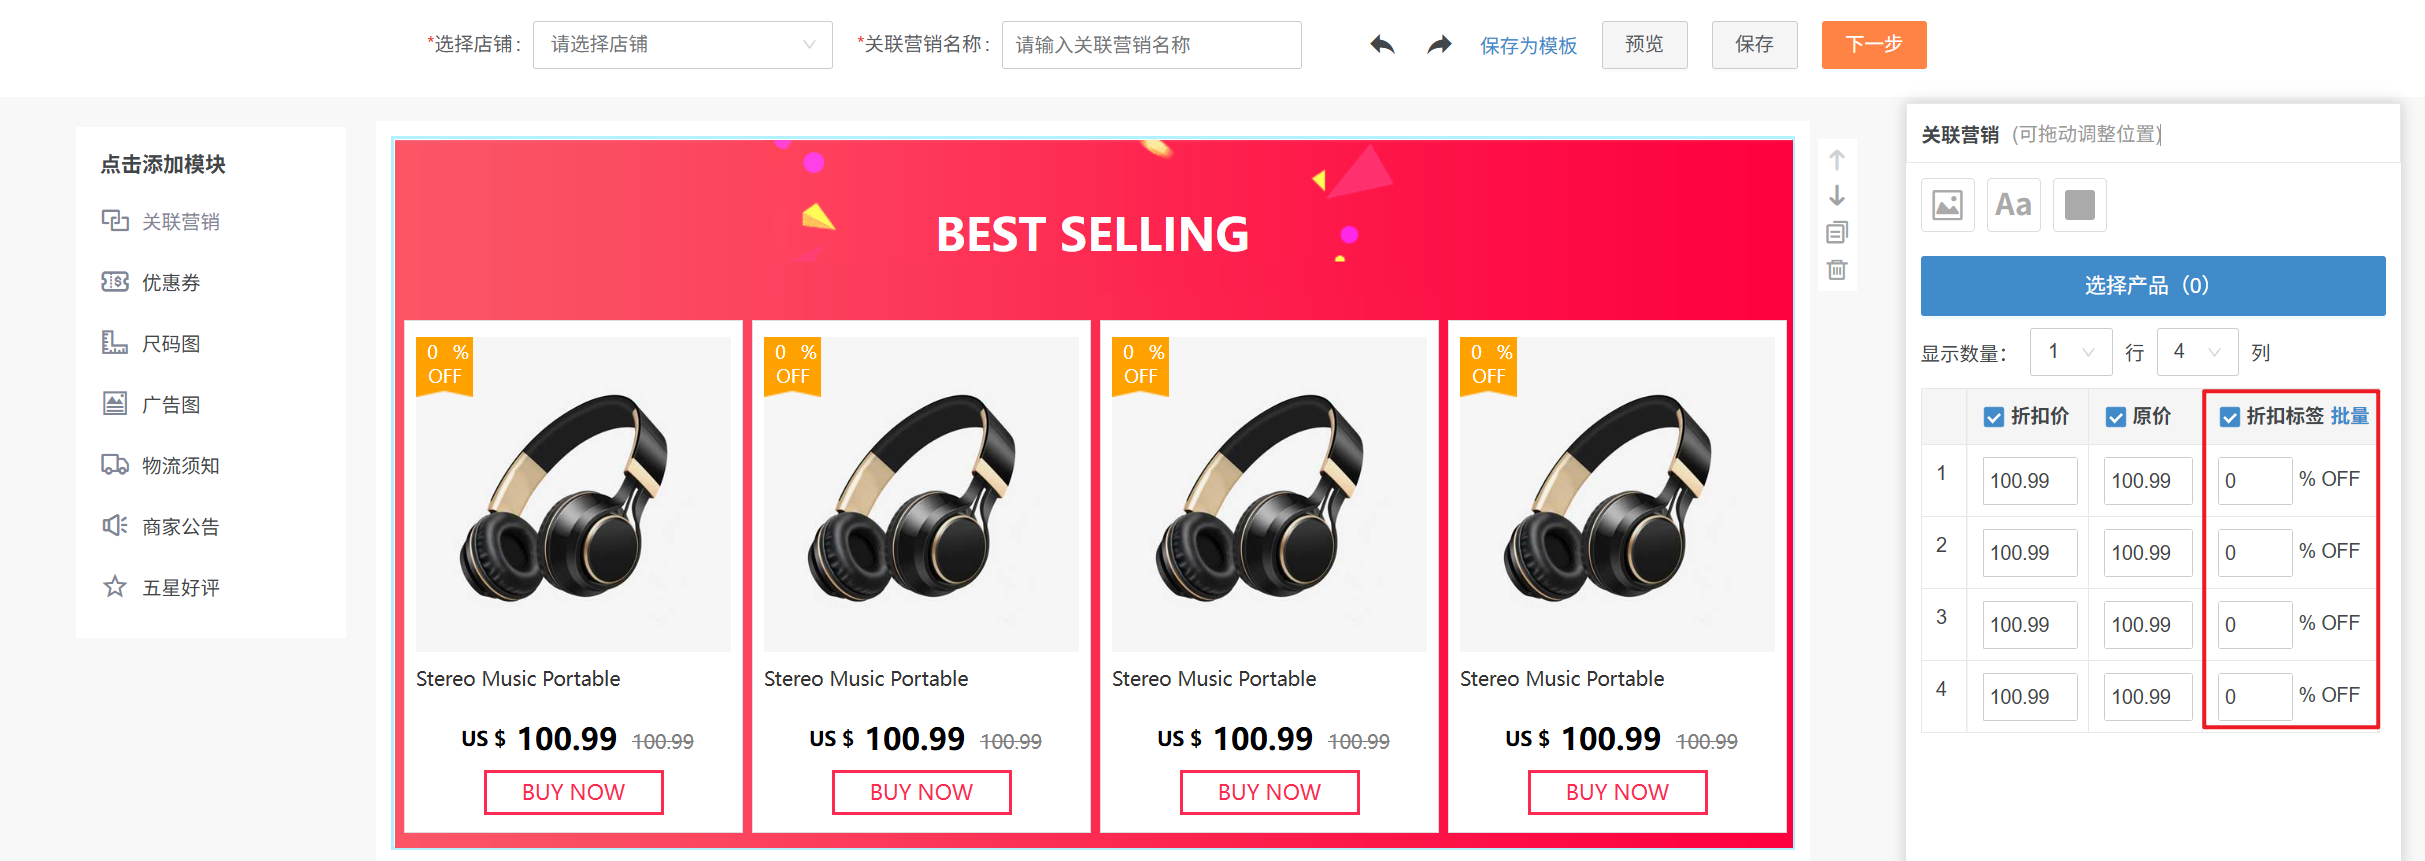Viewport: 2425px width, 861px height.
Task: Open the Aa text settings icon
Action: 2013,205
